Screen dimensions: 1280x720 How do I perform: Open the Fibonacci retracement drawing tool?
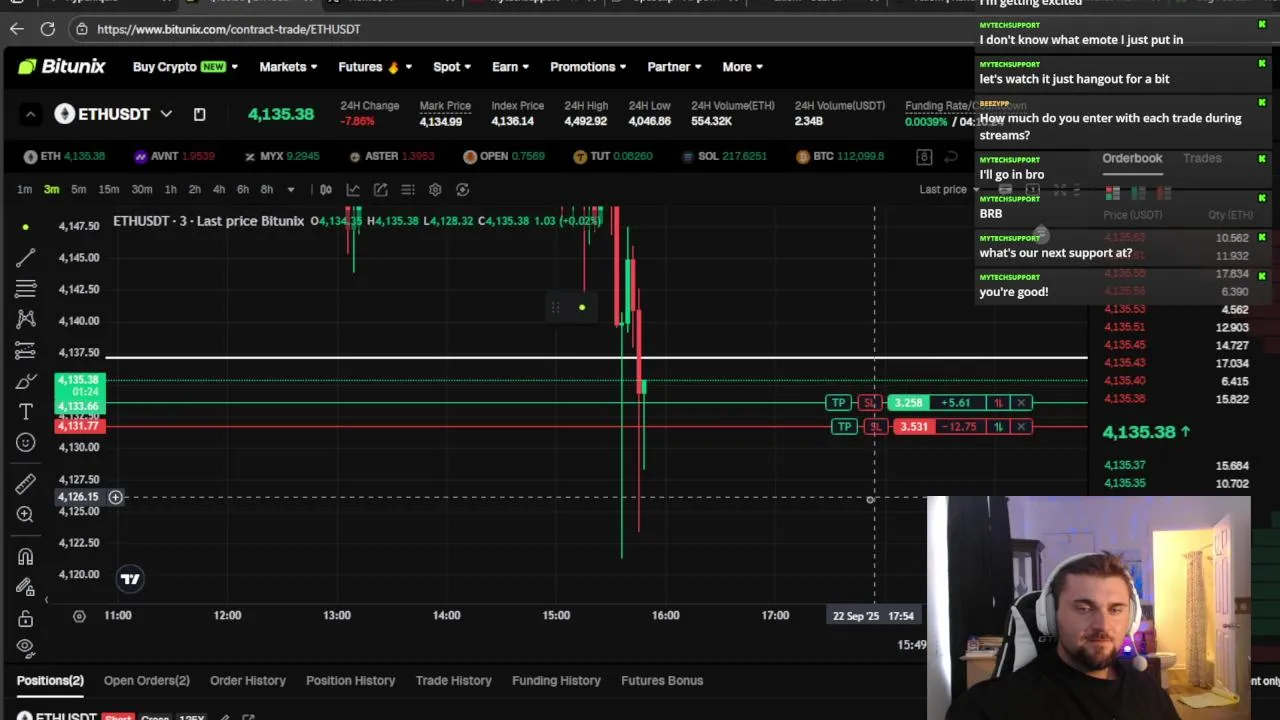pos(26,289)
